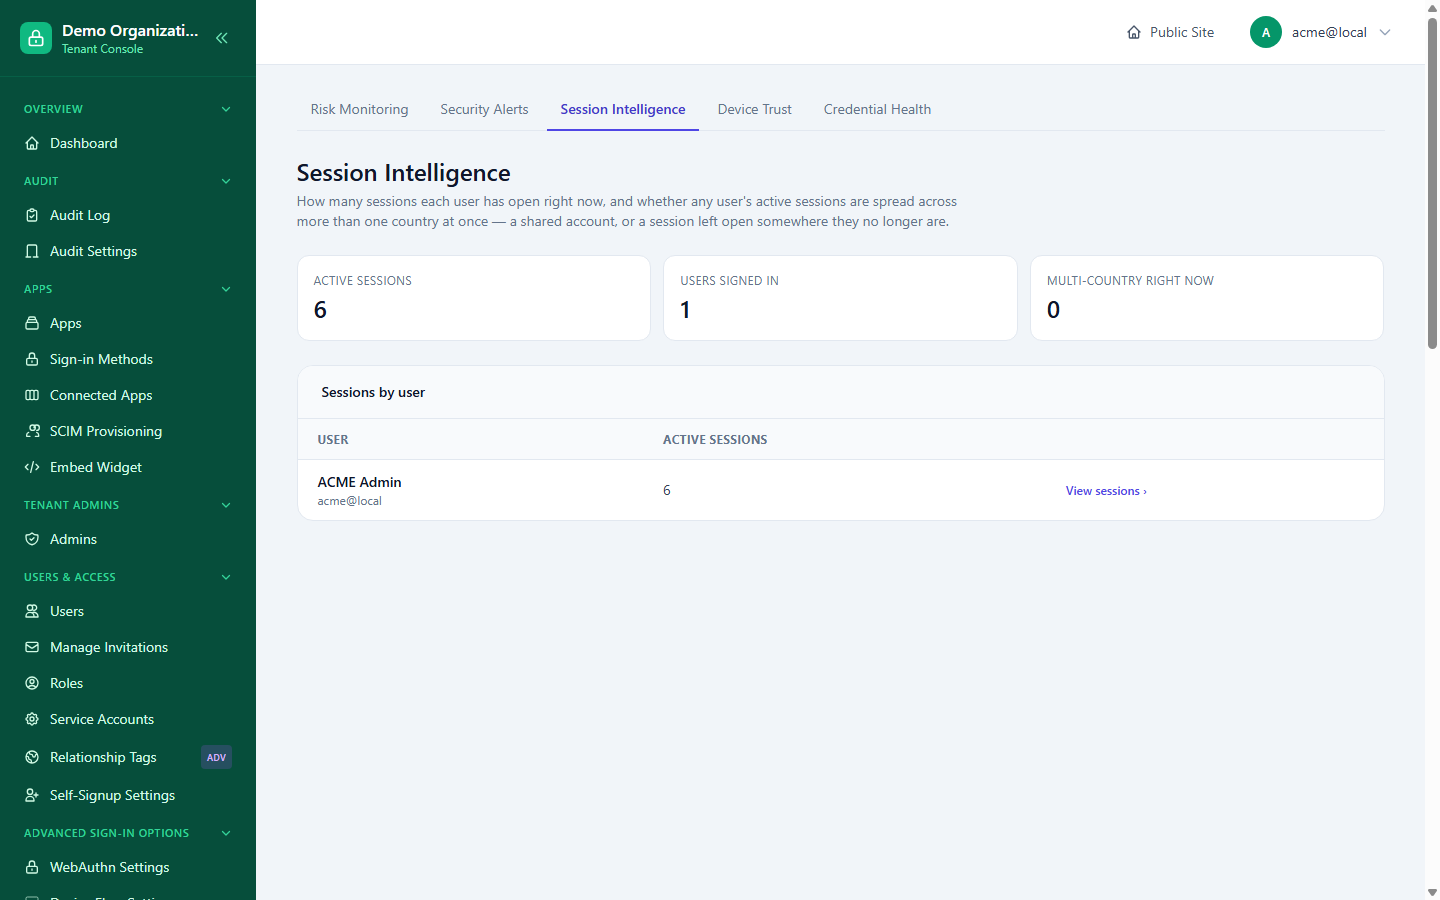The image size is (1440, 900).
Task: Select the Session Intelligence tab
Action: coord(623,110)
